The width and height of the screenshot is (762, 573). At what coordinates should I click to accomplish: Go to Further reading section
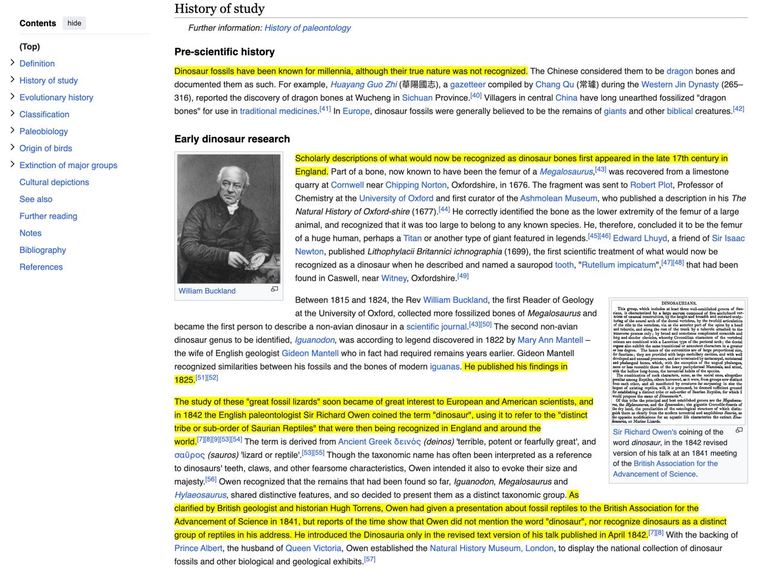[x=48, y=216]
